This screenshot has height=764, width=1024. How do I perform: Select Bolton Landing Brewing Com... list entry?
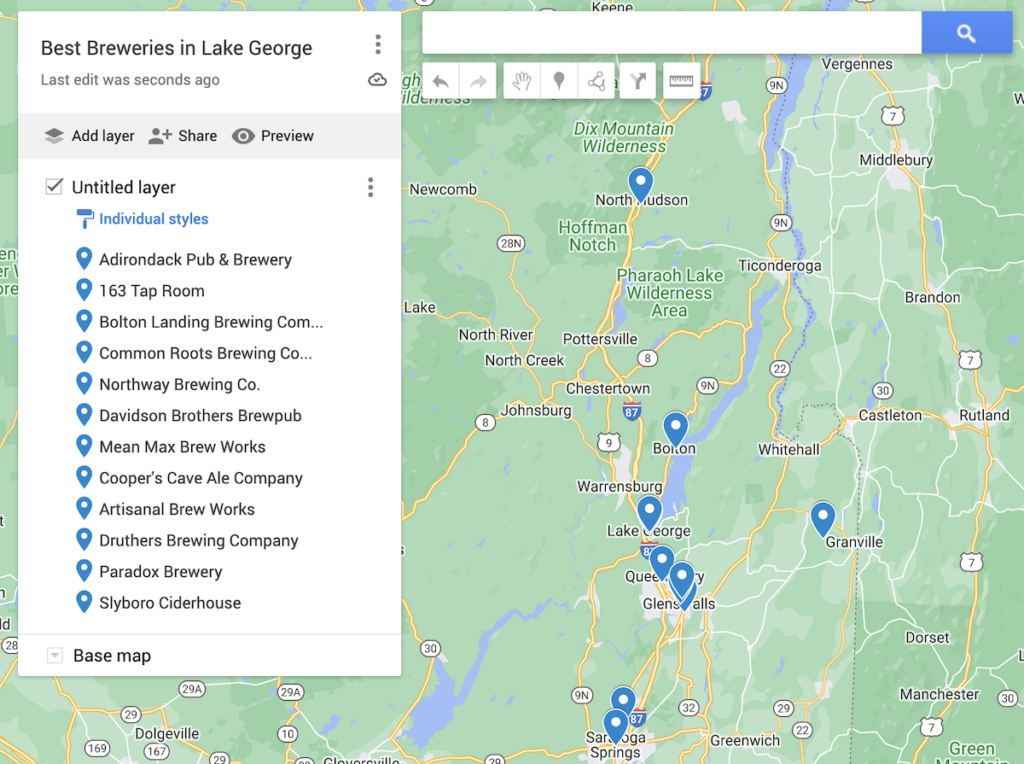(211, 321)
